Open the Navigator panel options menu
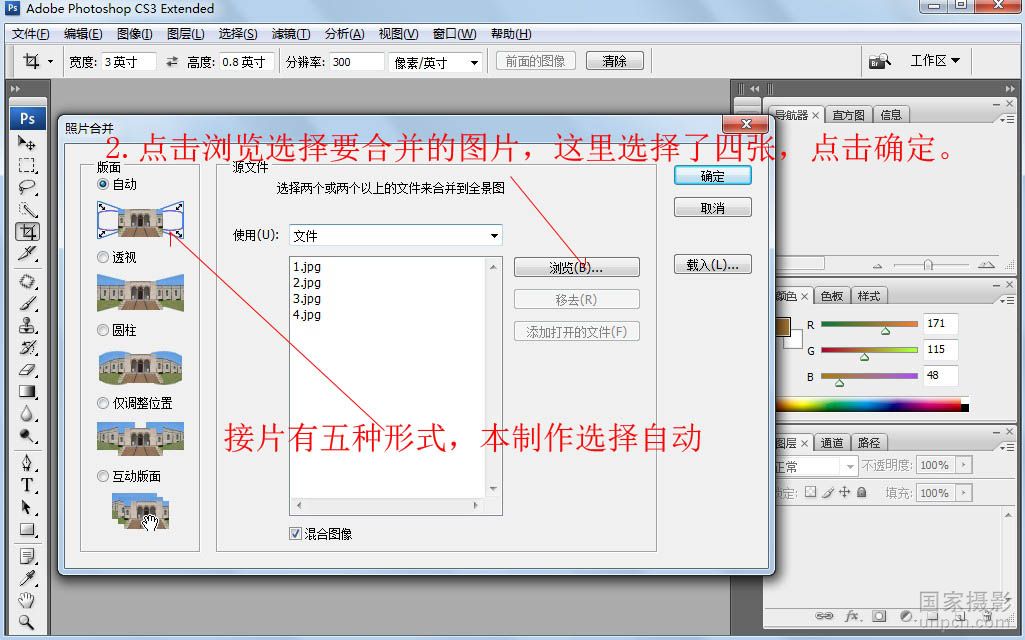Viewport: 1025px width, 640px height. (x=1007, y=119)
